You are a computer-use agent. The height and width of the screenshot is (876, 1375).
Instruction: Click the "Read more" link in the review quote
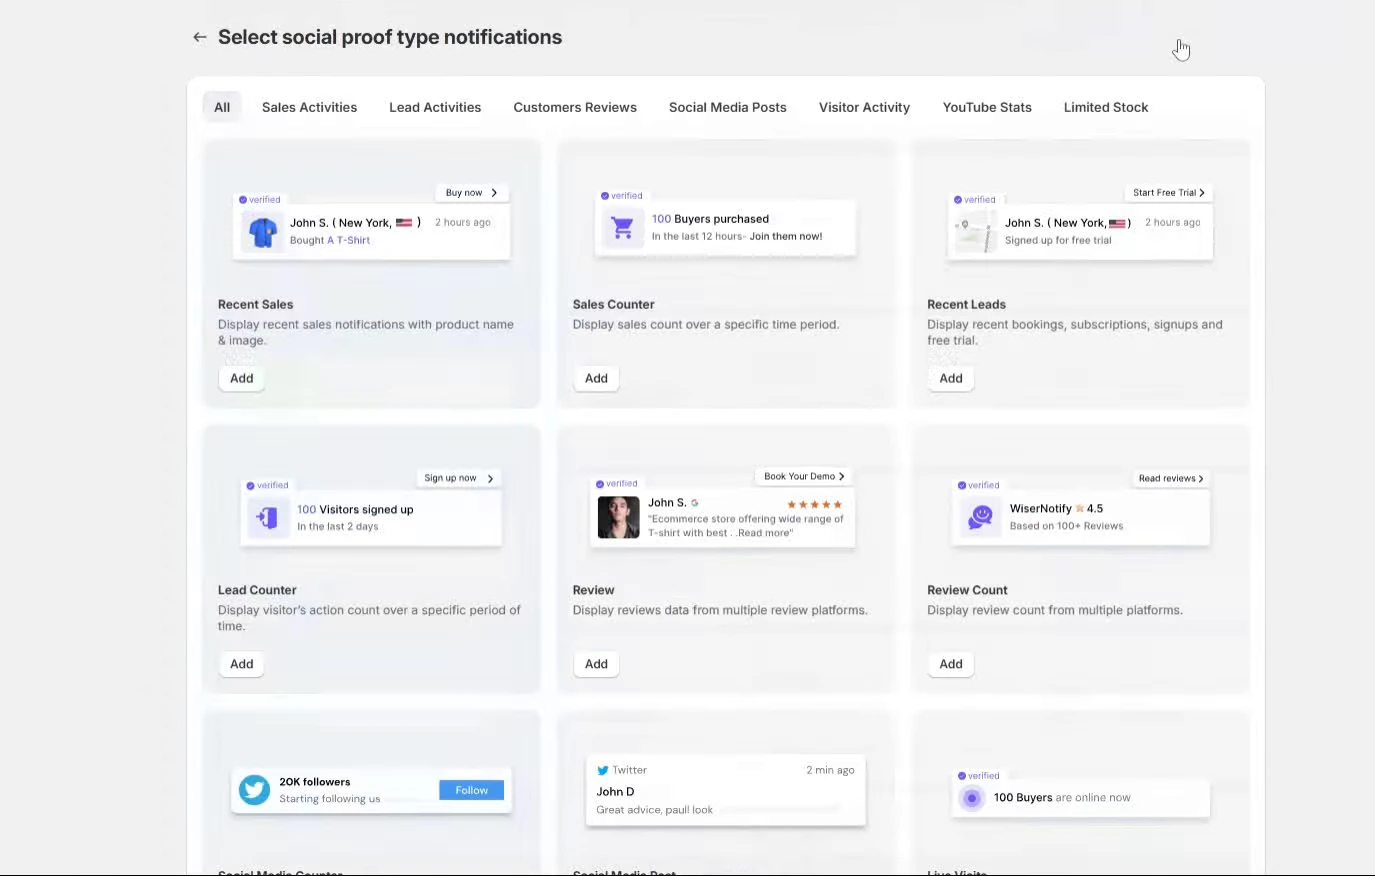[765, 533]
